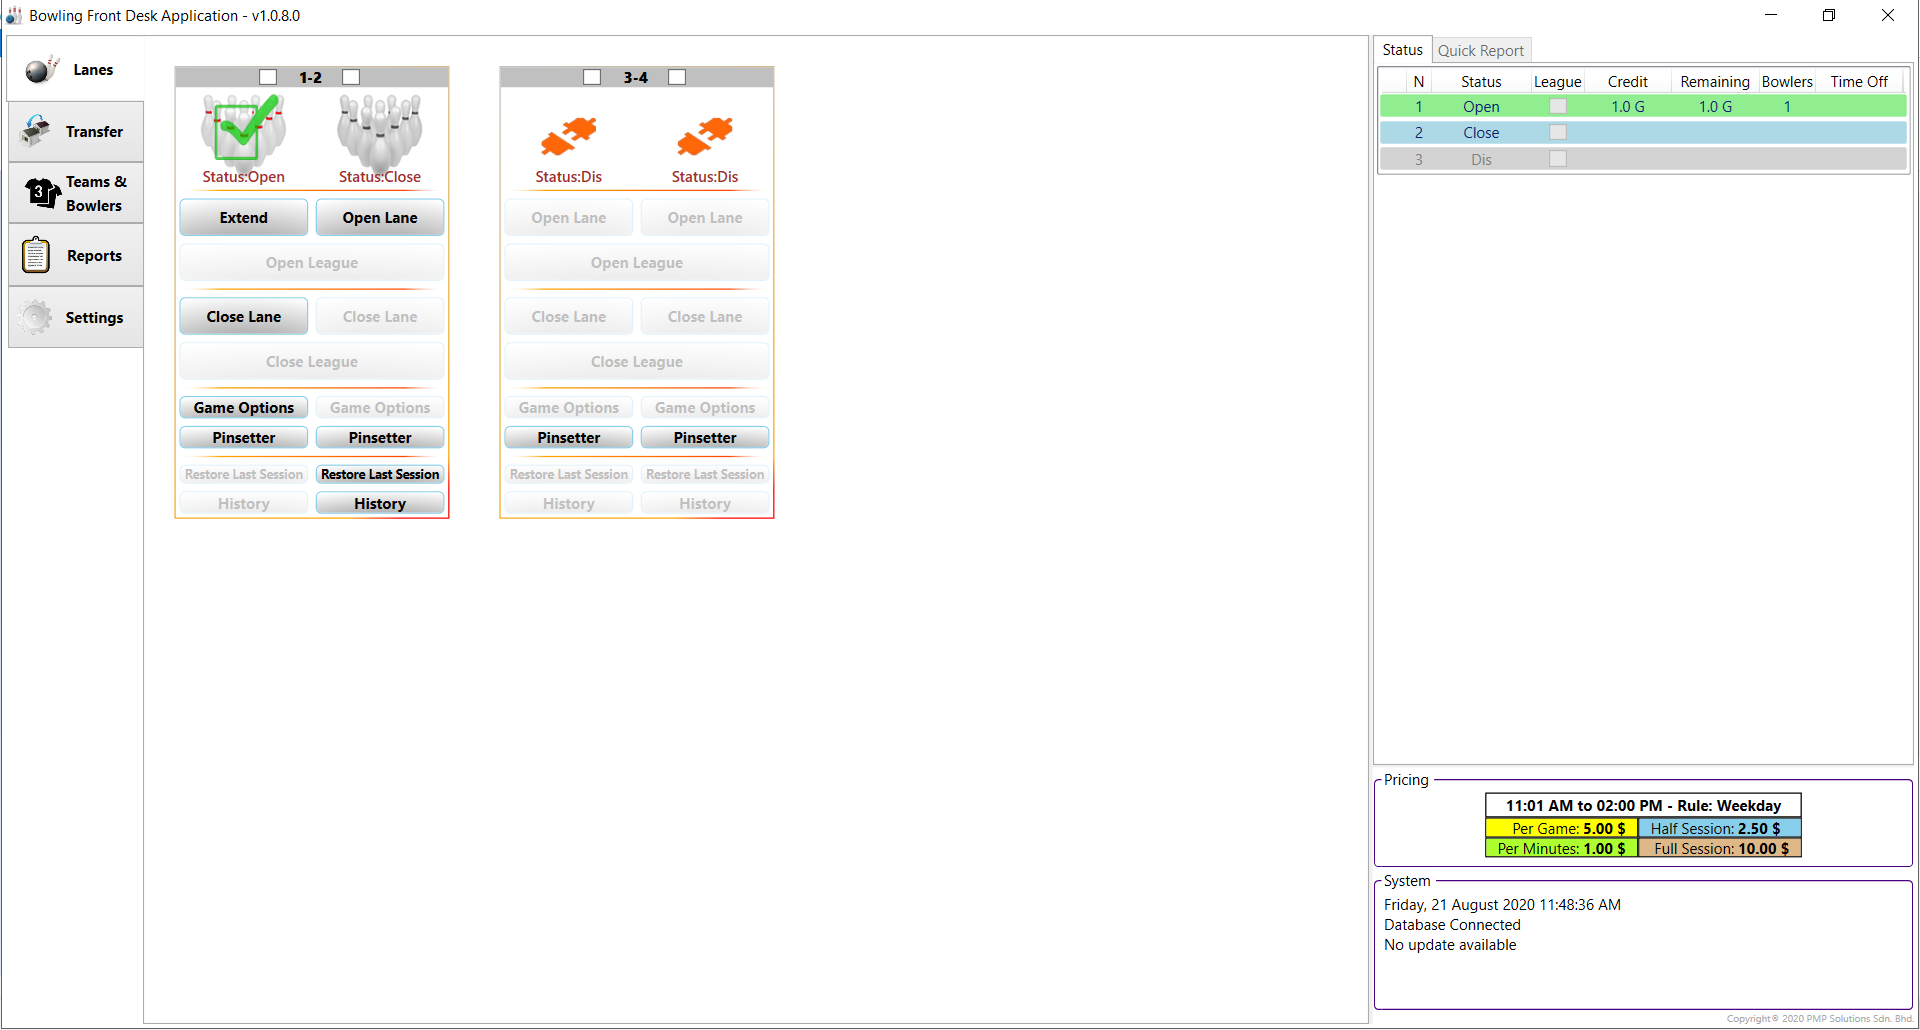This screenshot has height=1030, width=1920.
Task: Check the checkbox for lane 4
Action: 677,76
